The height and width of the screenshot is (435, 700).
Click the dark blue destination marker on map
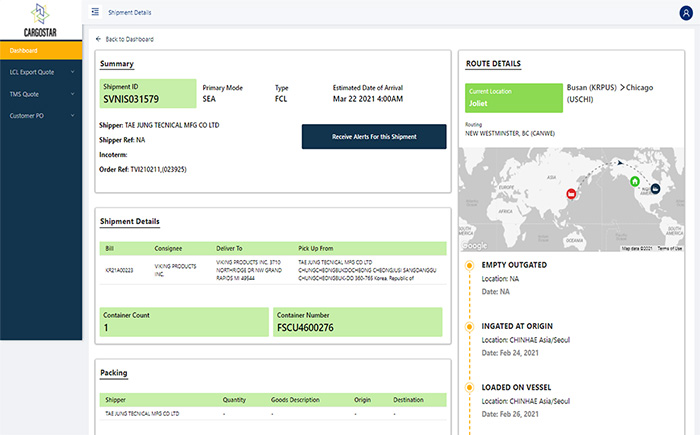[655, 189]
